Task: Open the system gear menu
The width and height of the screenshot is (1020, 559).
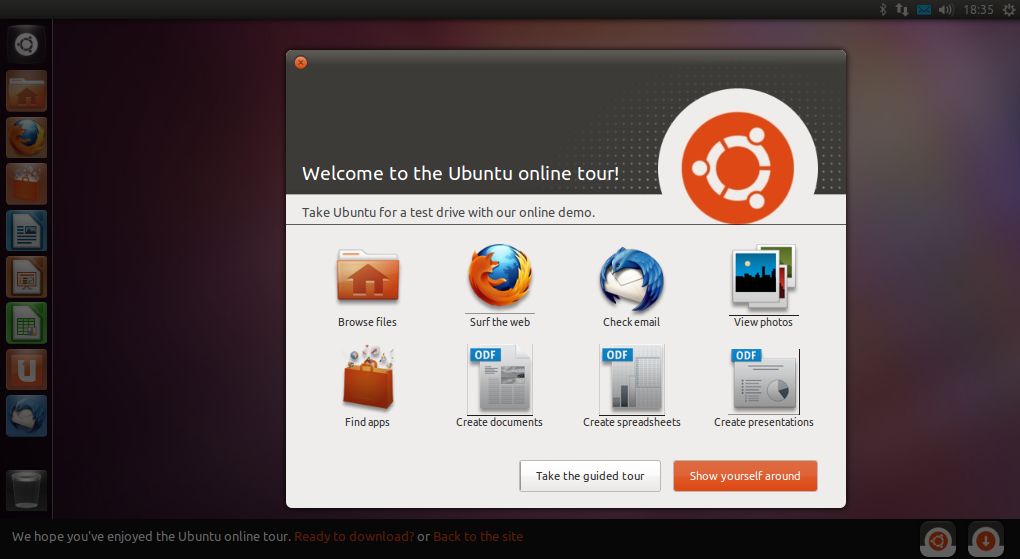Action: (x=1009, y=9)
